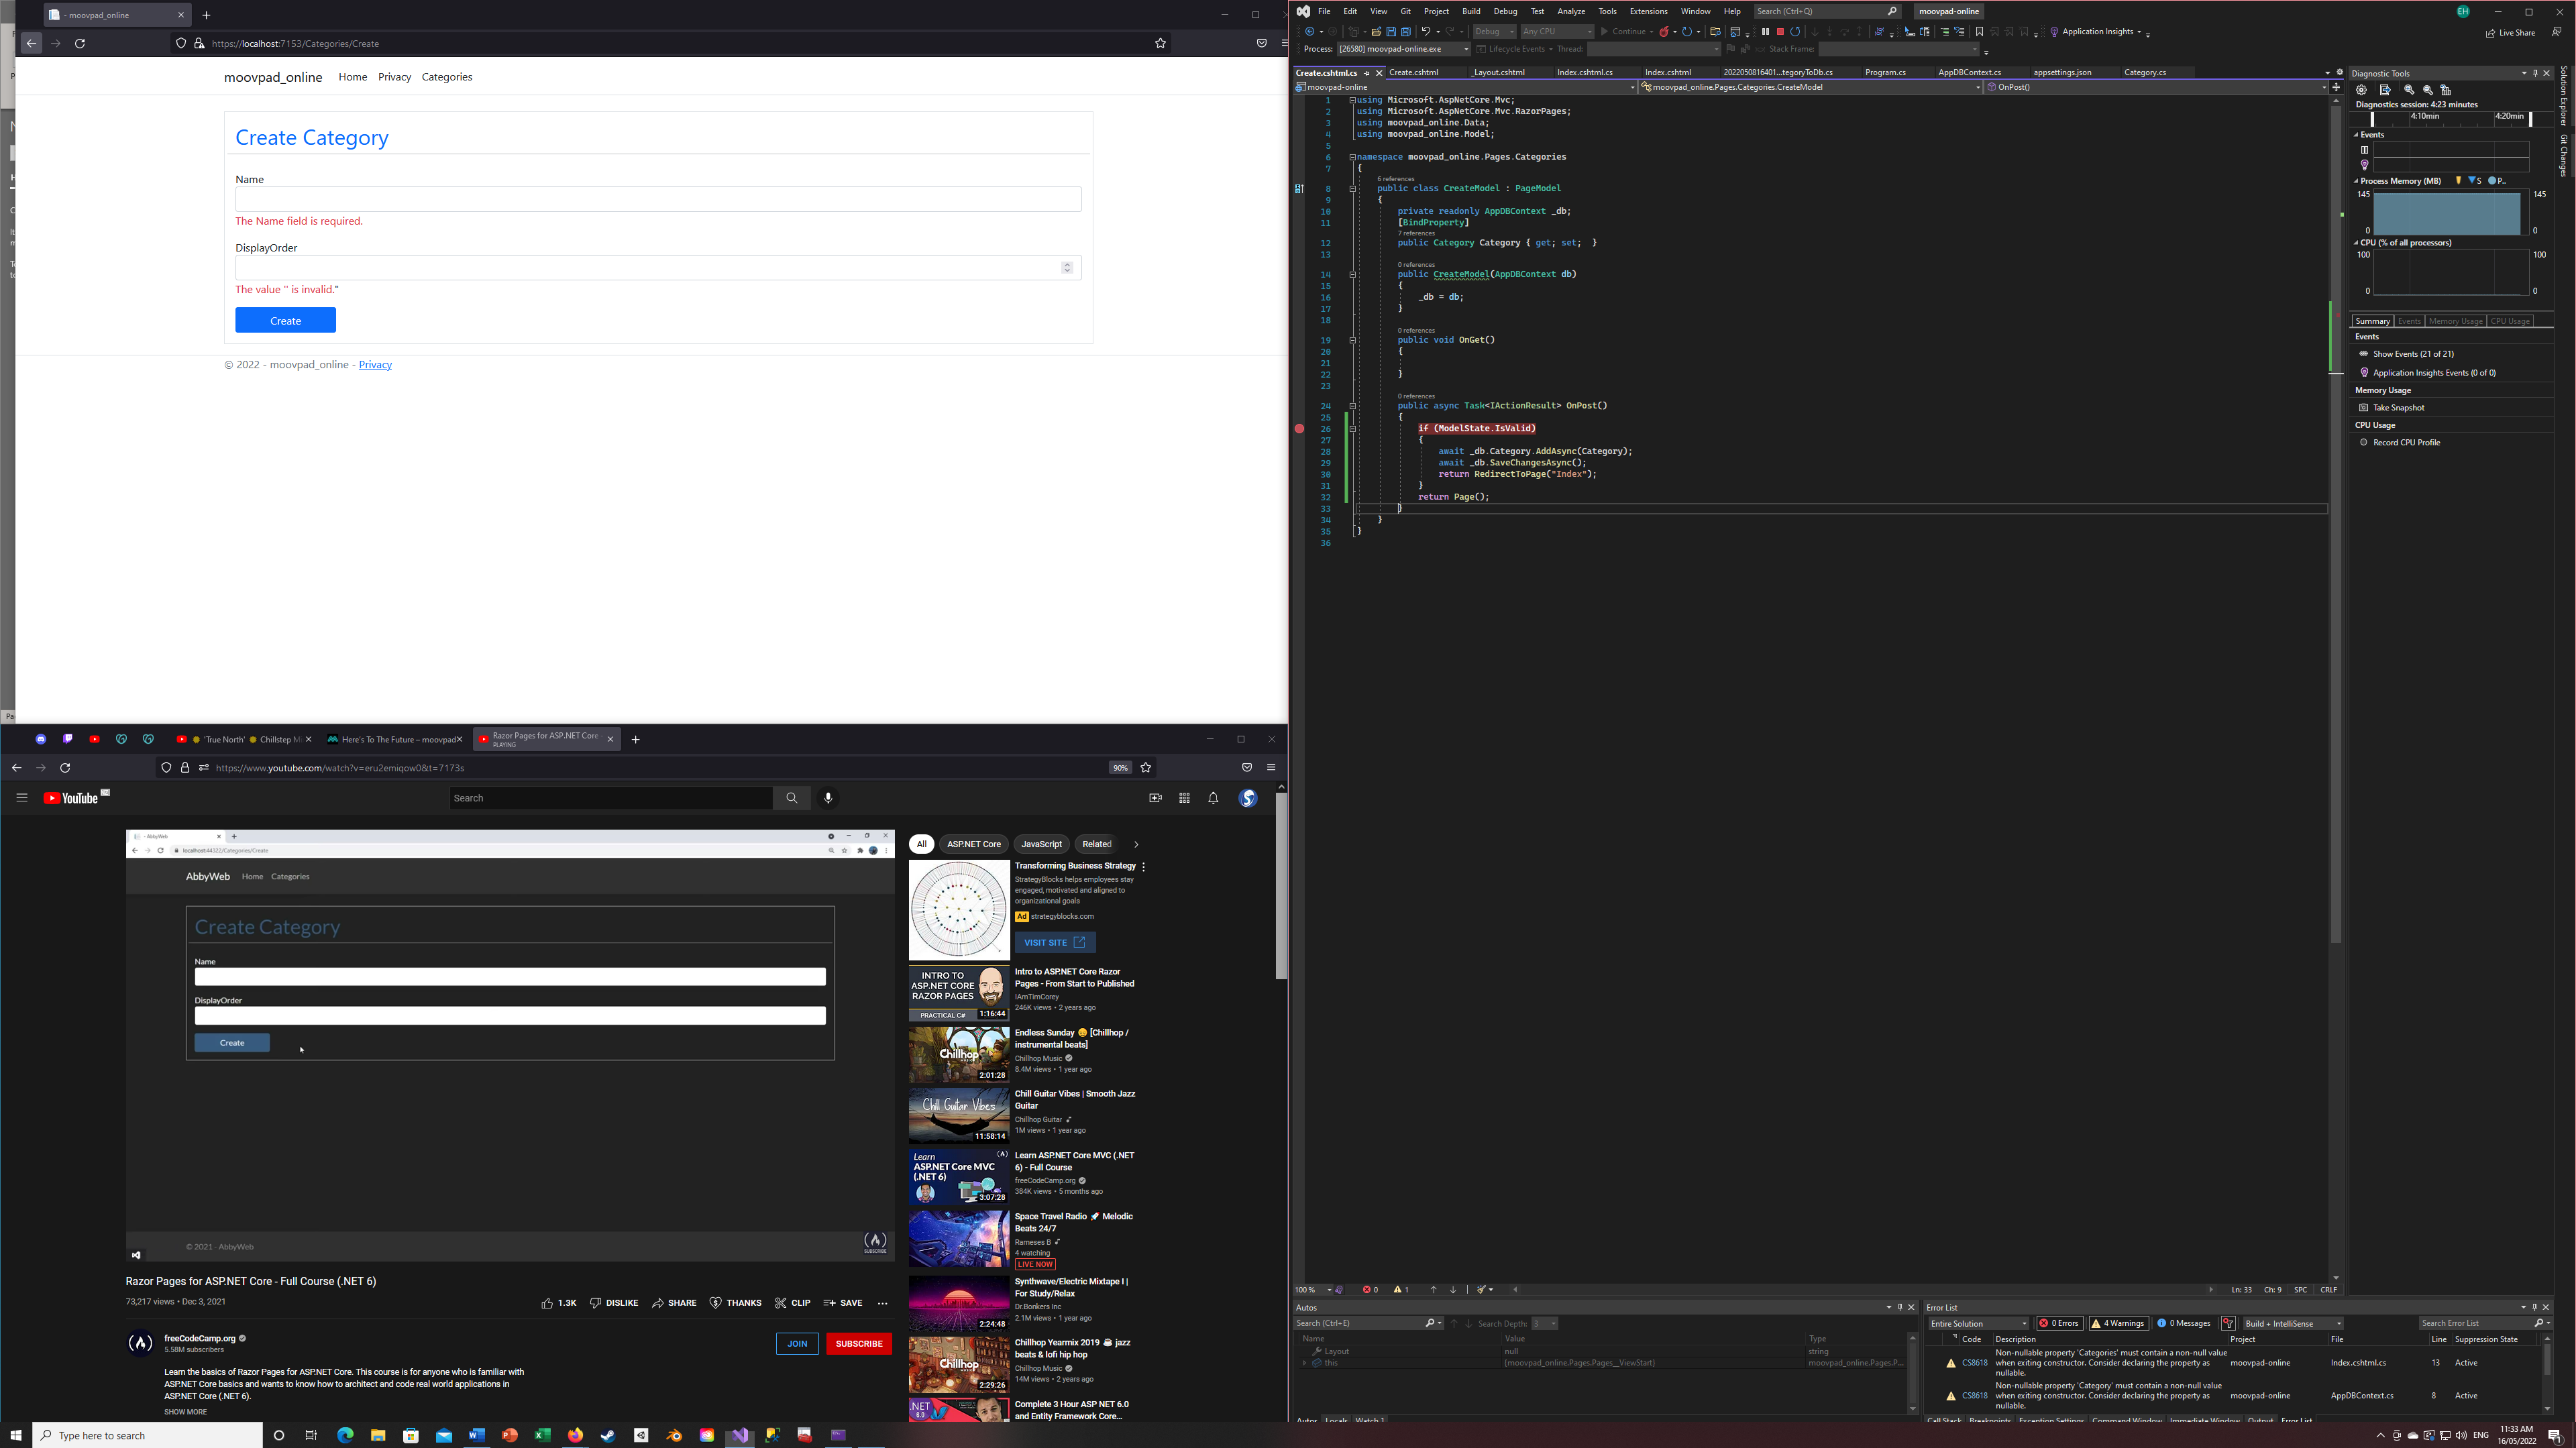Click the Bookmark icon in Visual Studio toolbar

[x=1979, y=32]
